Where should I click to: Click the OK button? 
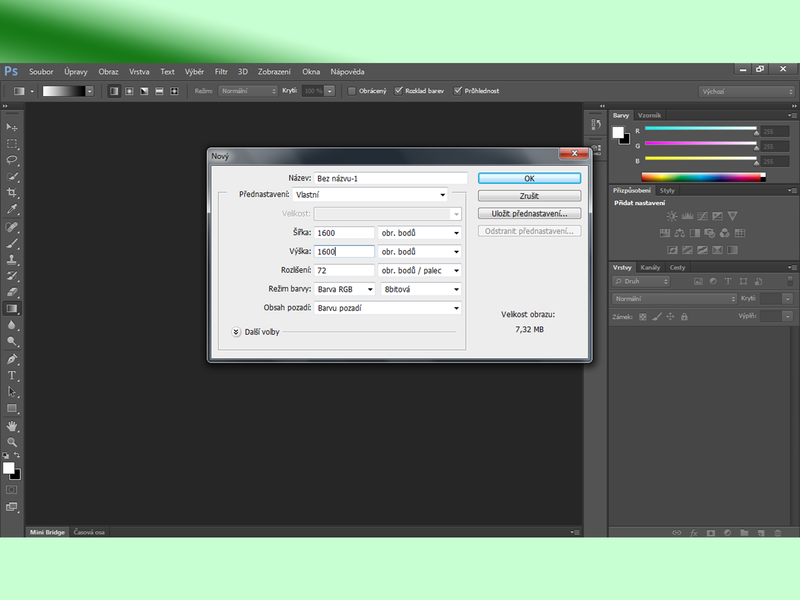coord(529,178)
